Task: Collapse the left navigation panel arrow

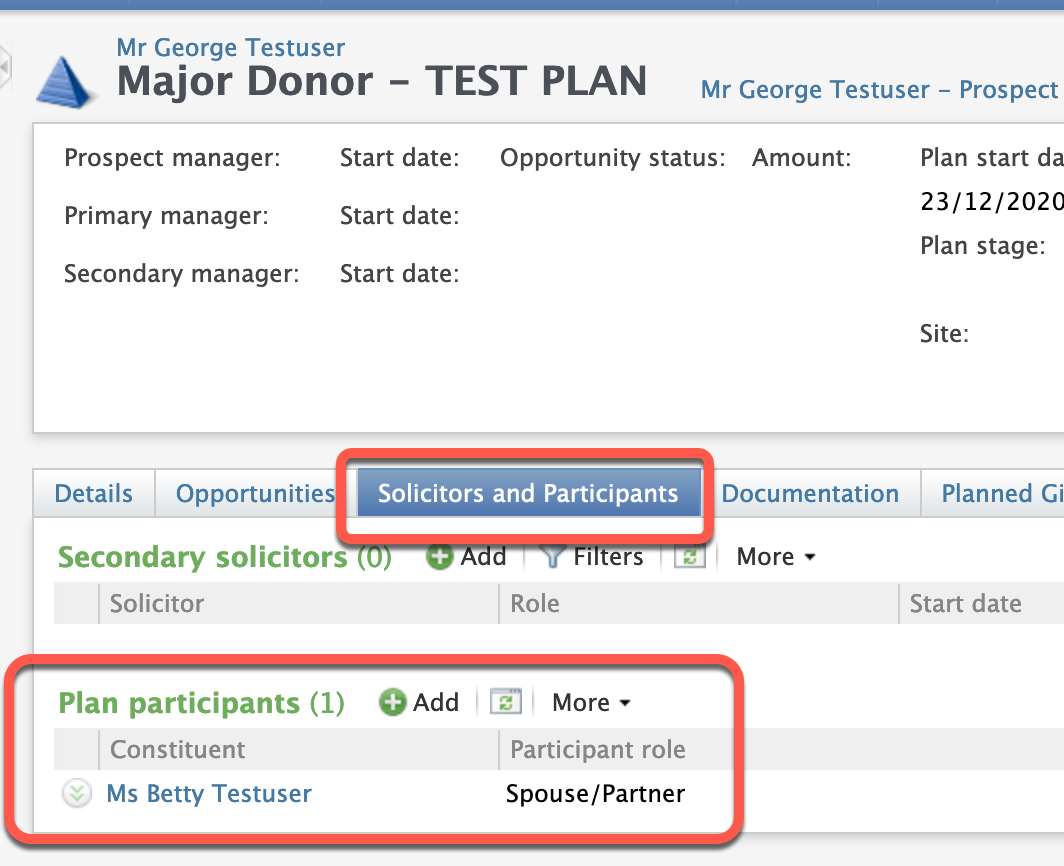Action: tap(5, 66)
